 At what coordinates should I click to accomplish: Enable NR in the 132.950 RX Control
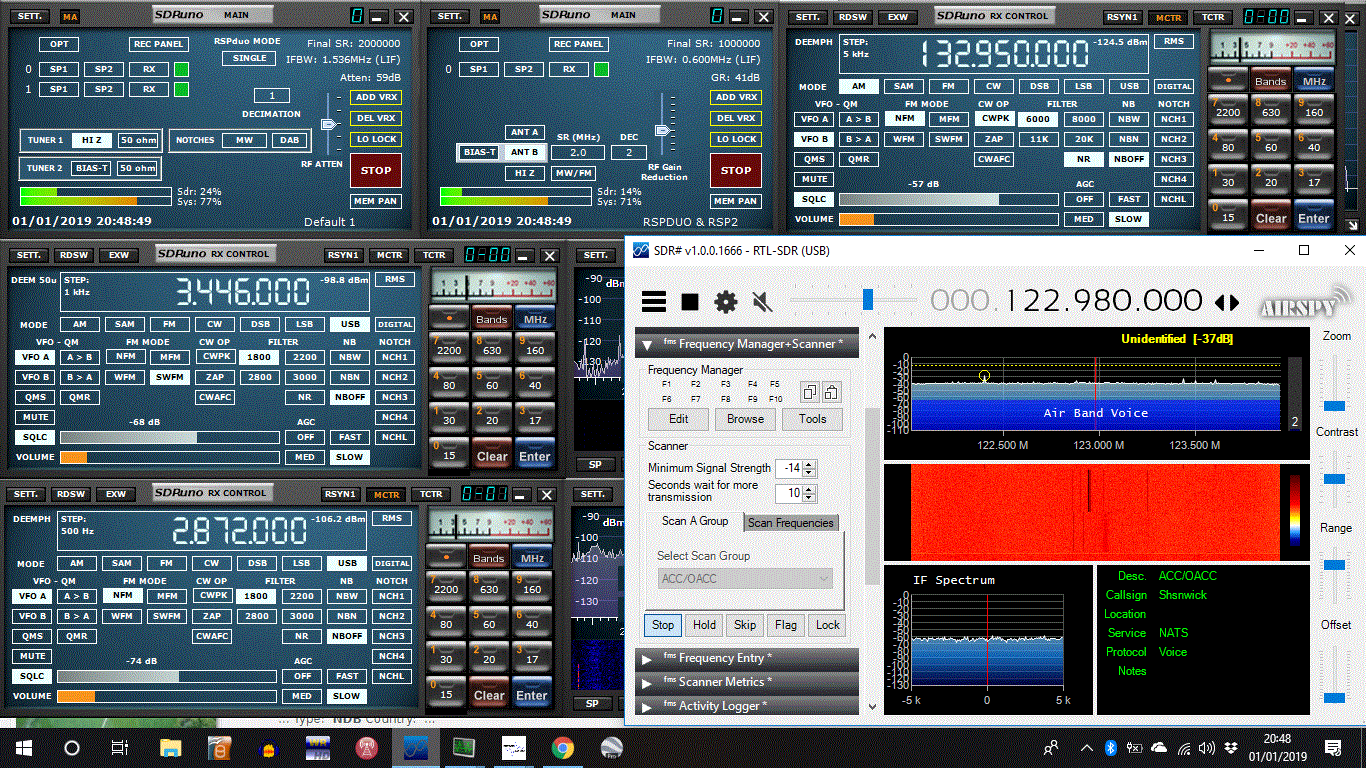click(x=1083, y=159)
